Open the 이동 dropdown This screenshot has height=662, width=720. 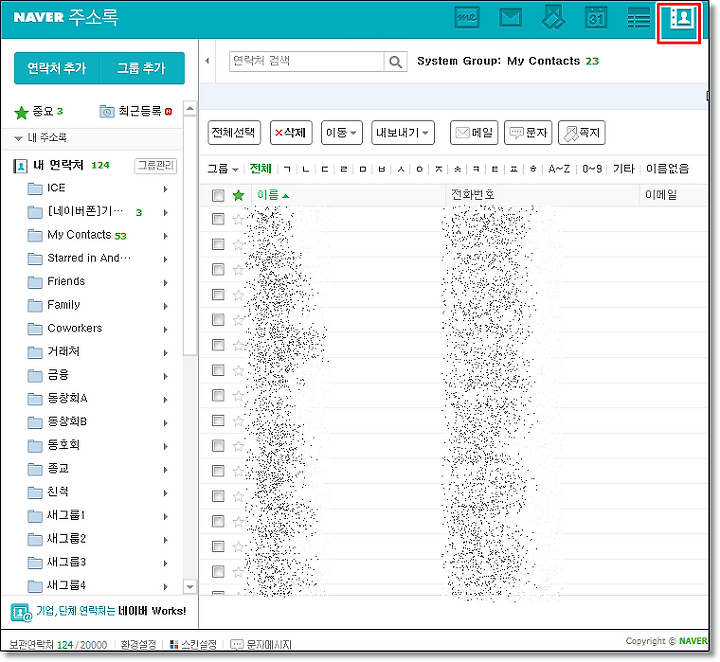pos(342,133)
